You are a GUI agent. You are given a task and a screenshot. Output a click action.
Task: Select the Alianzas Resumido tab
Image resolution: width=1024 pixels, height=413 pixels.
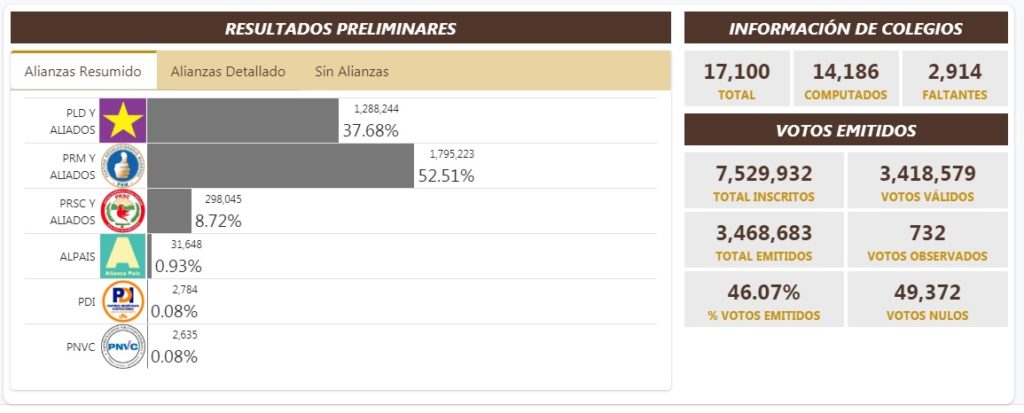(x=83, y=71)
